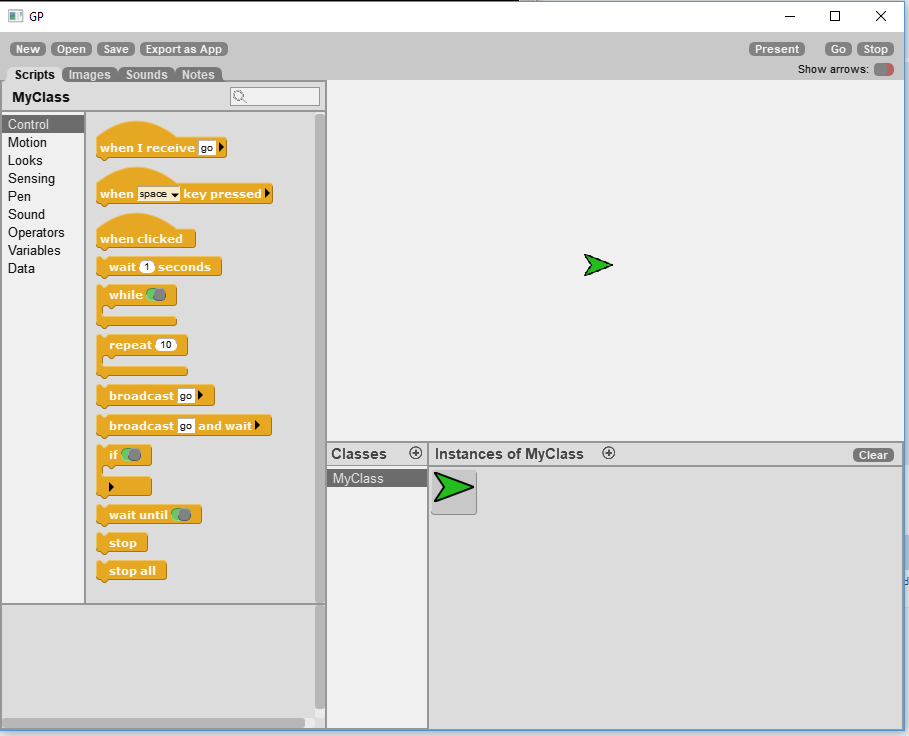This screenshot has height=736, width=909.
Task: Click the go field in when I receive block
Action: pyautogui.click(x=207, y=148)
